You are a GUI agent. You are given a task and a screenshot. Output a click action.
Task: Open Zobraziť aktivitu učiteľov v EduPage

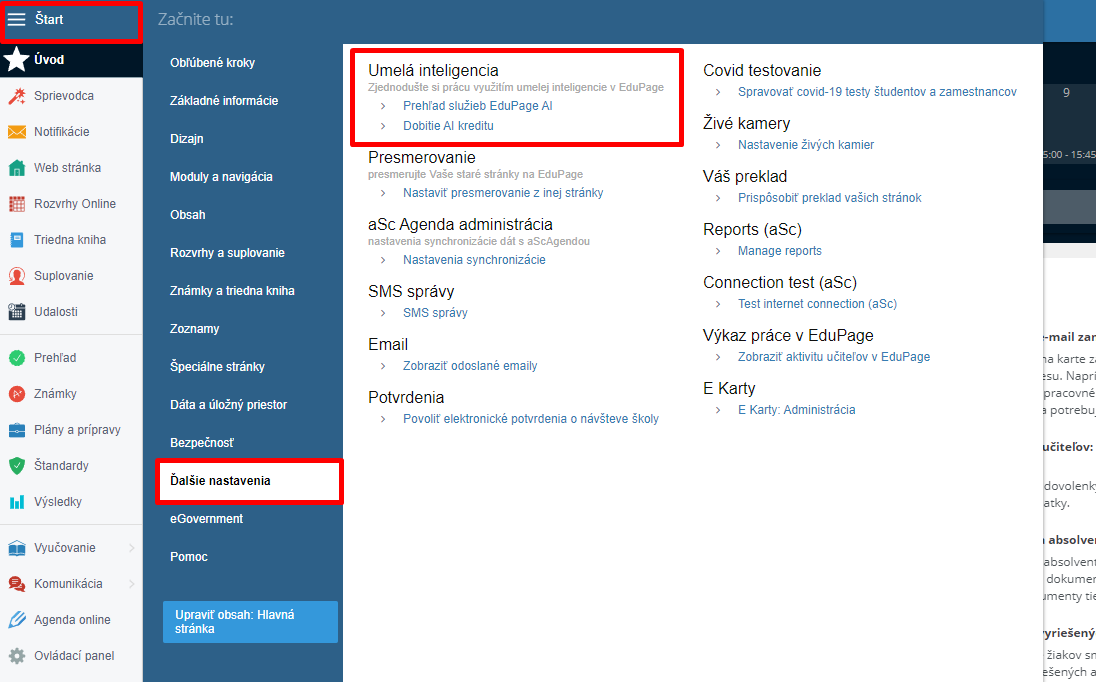pos(834,357)
